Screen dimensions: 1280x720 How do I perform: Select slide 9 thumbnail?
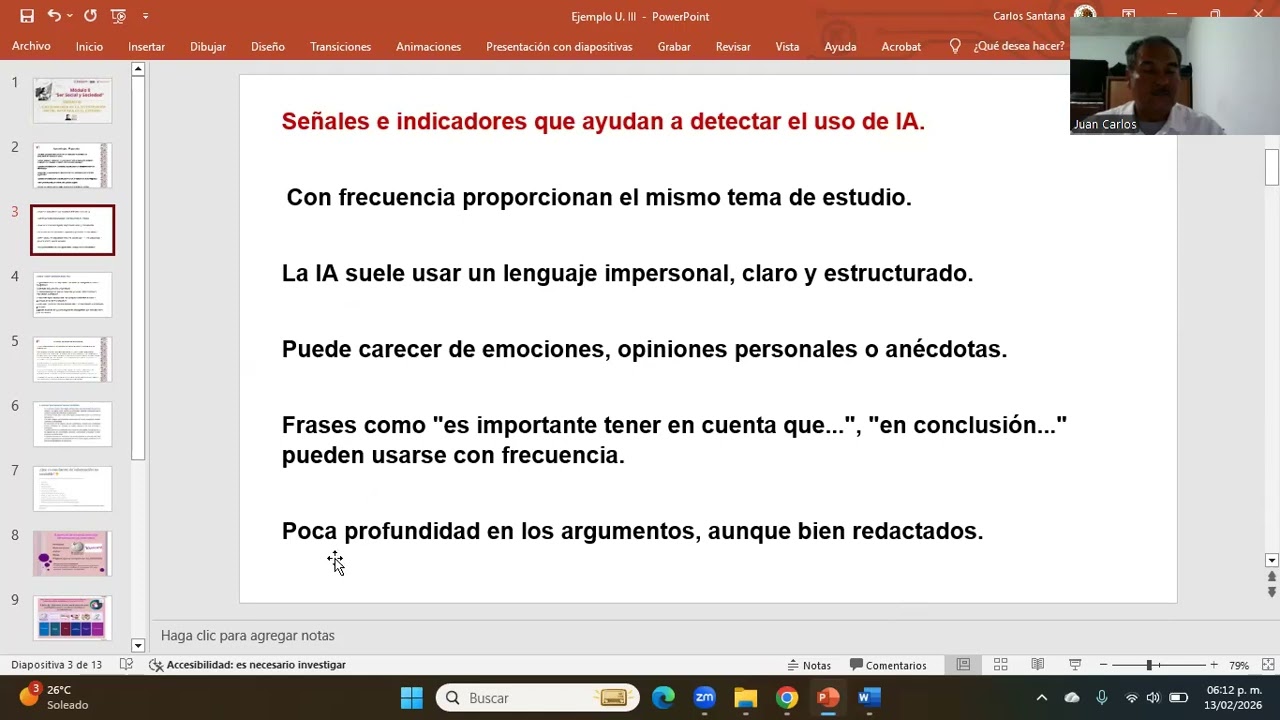point(73,618)
